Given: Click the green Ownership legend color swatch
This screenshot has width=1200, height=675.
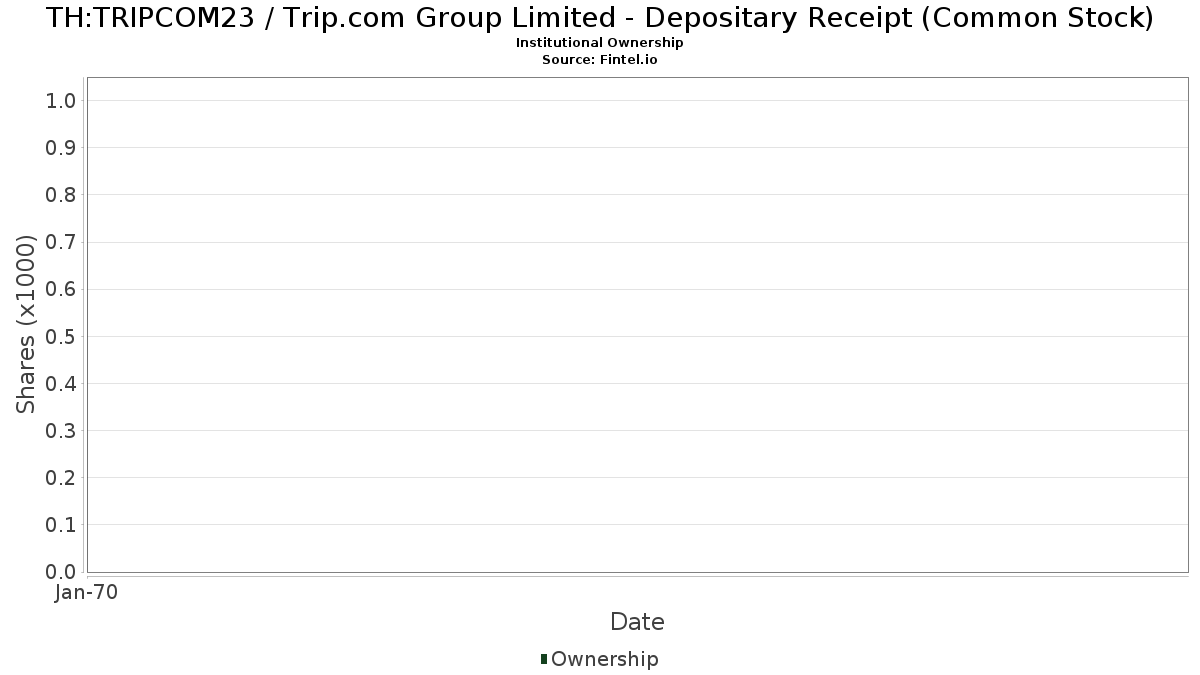Looking at the screenshot, I should (x=544, y=659).
